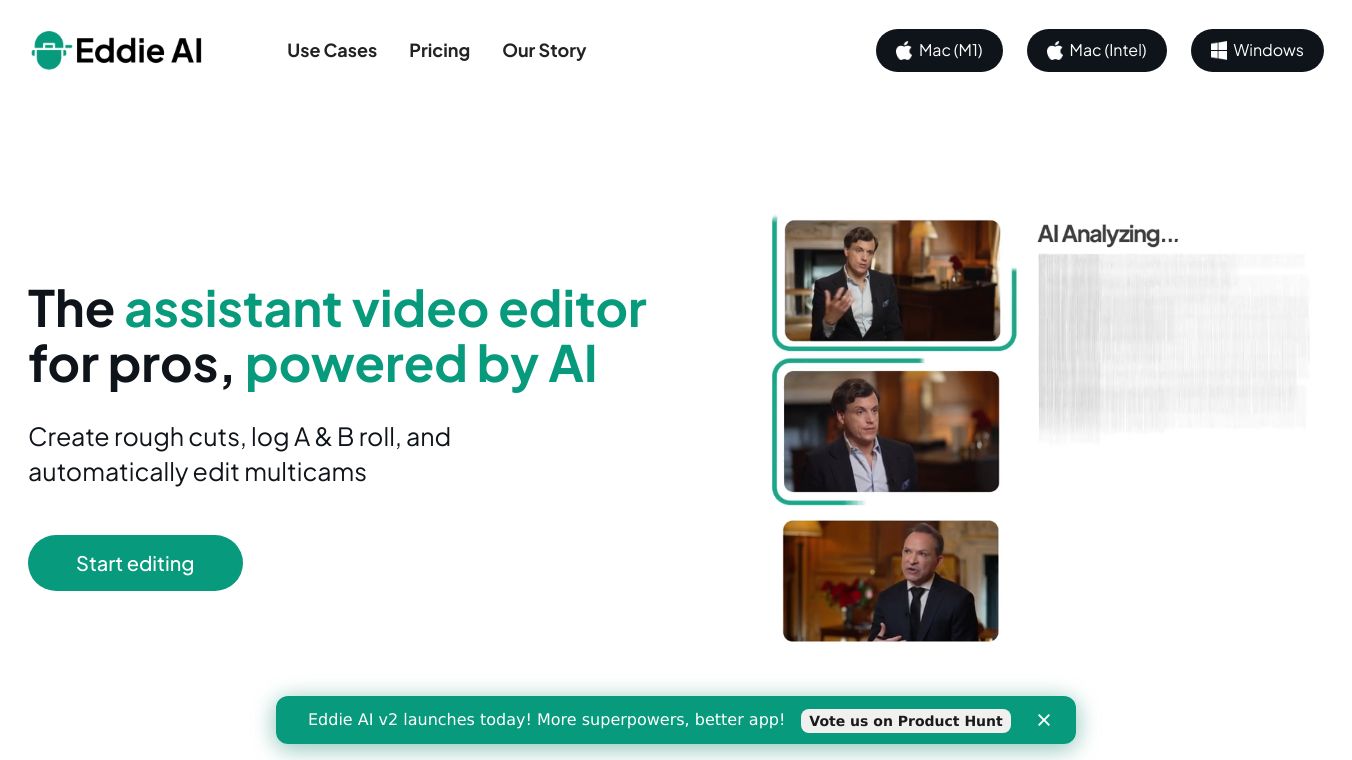This screenshot has width=1352, height=760.
Task: Click the Start editing button
Action: [x=135, y=563]
